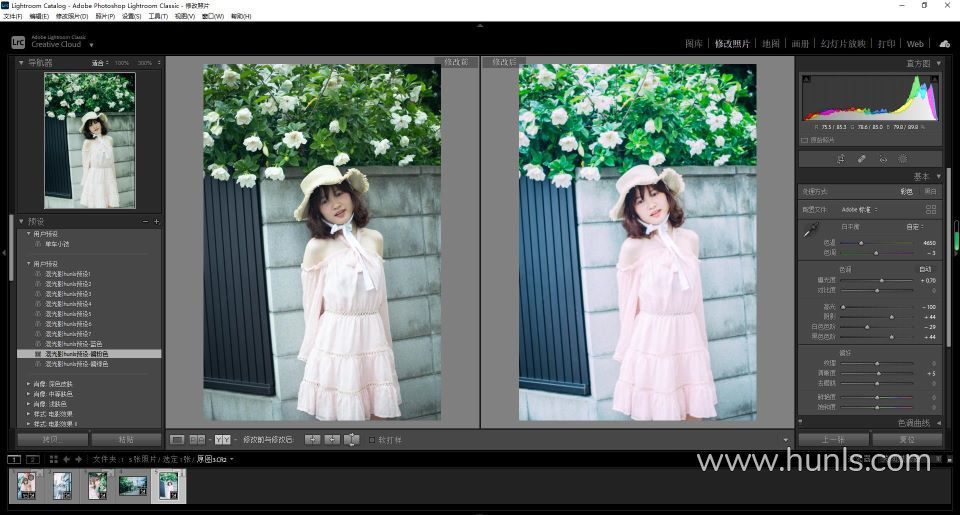This screenshot has height=515, width=960.
Task: Enable the 软打样 soft proofing checkbox
Action: tap(372, 440)
